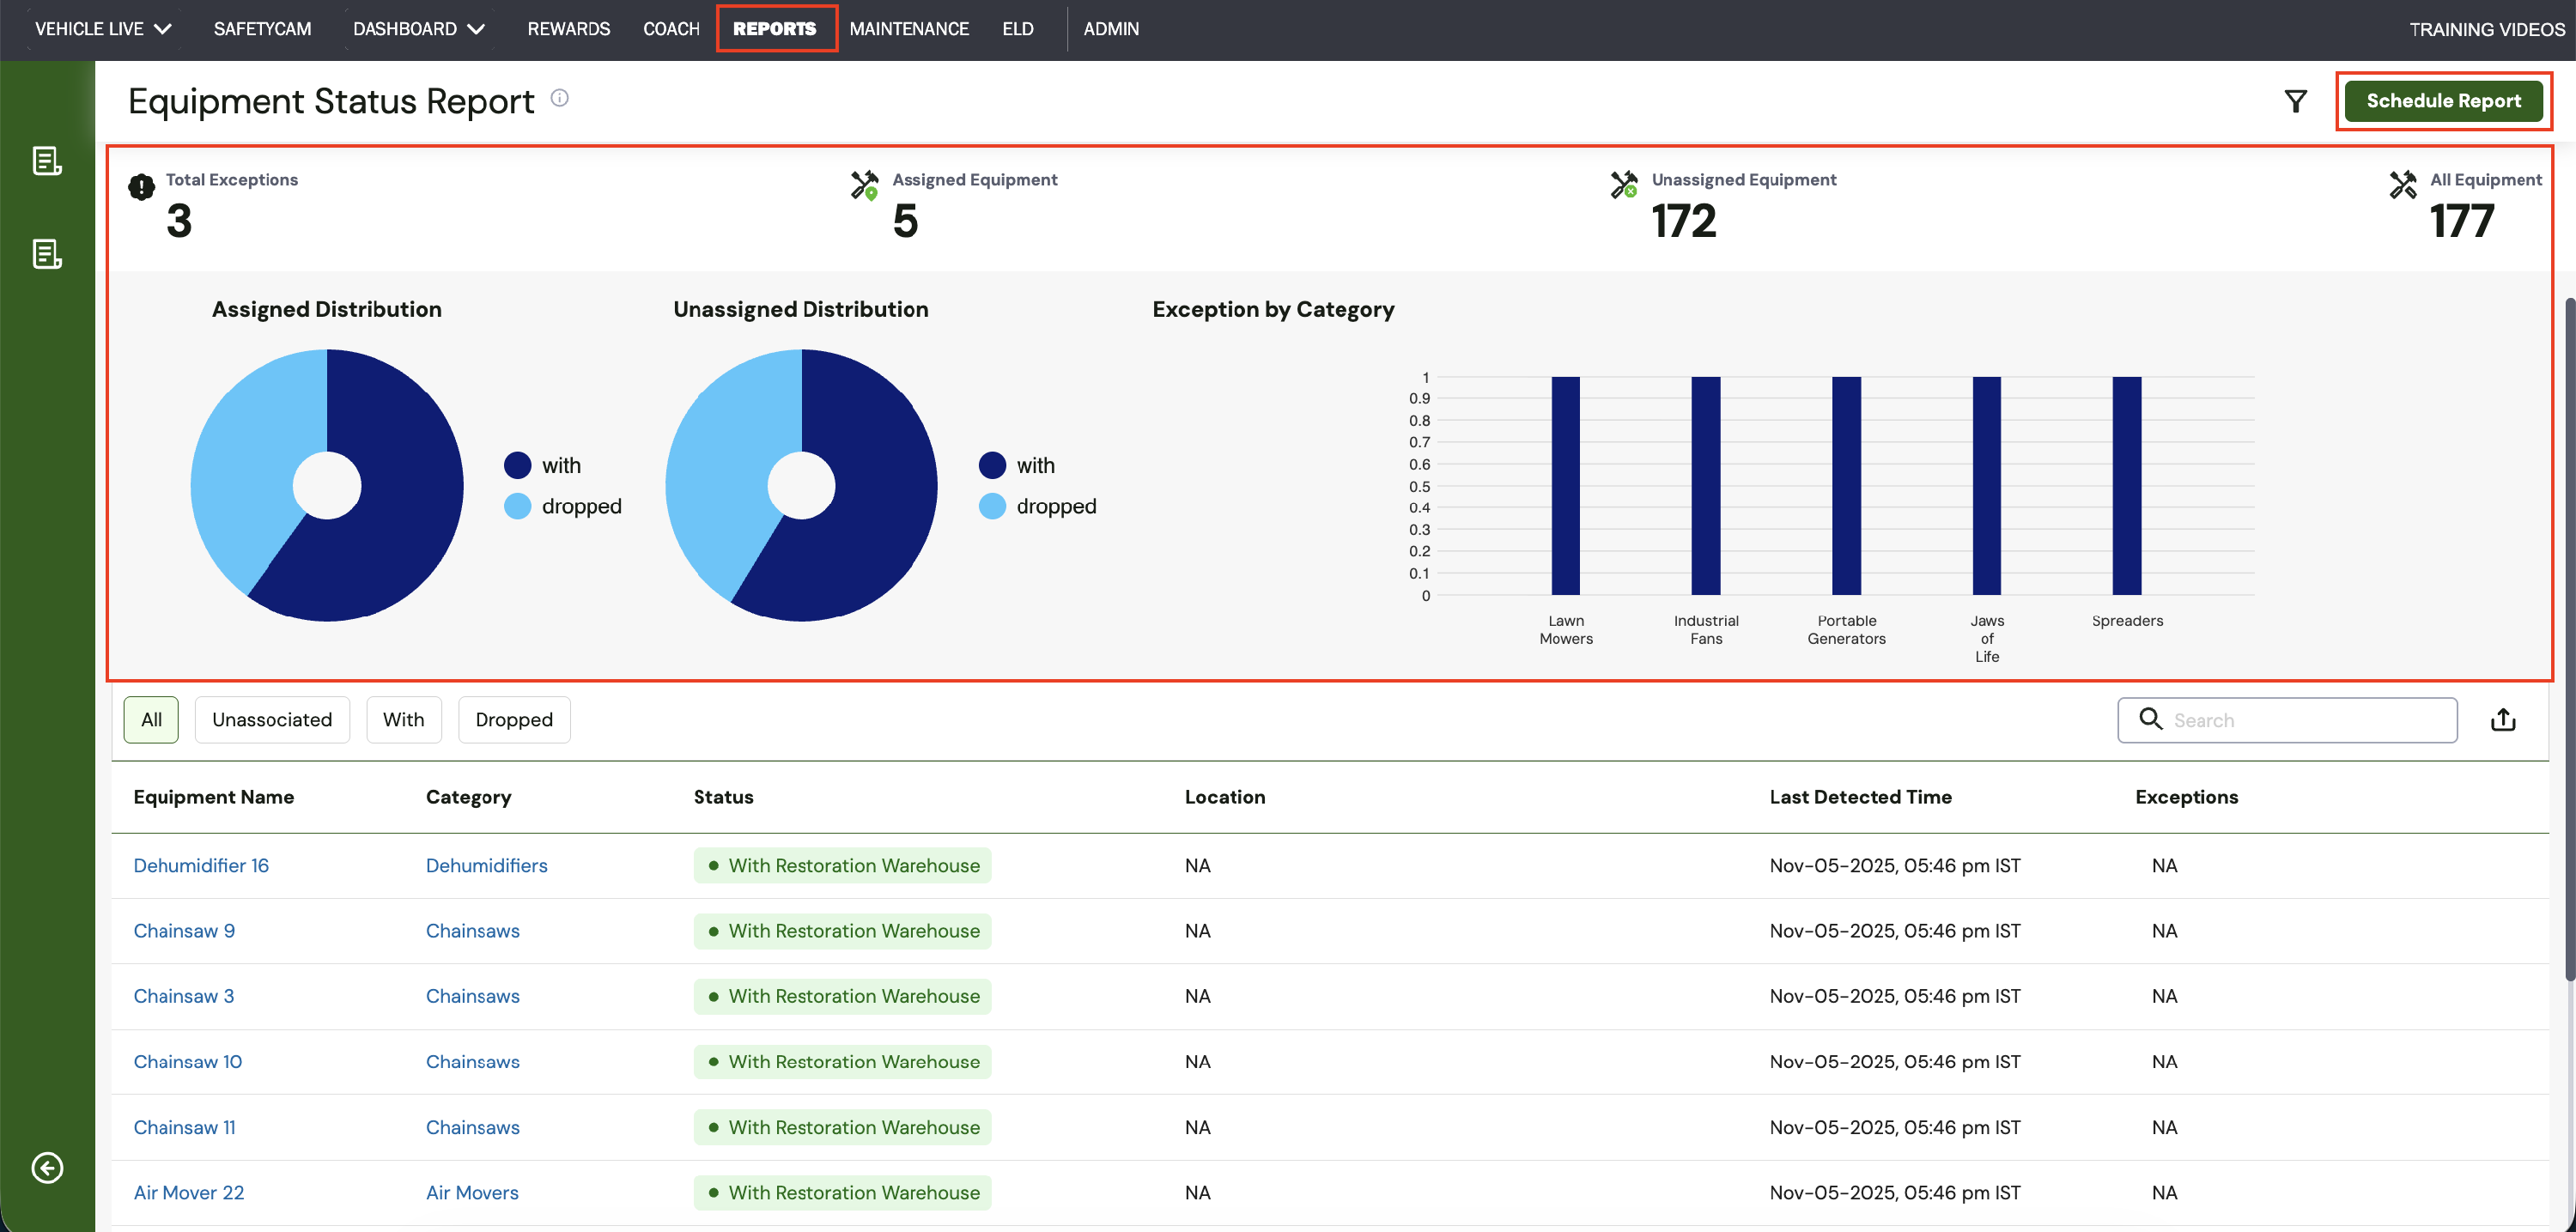
Task: Toggle the Dropped filter chip
Action: 514,720
